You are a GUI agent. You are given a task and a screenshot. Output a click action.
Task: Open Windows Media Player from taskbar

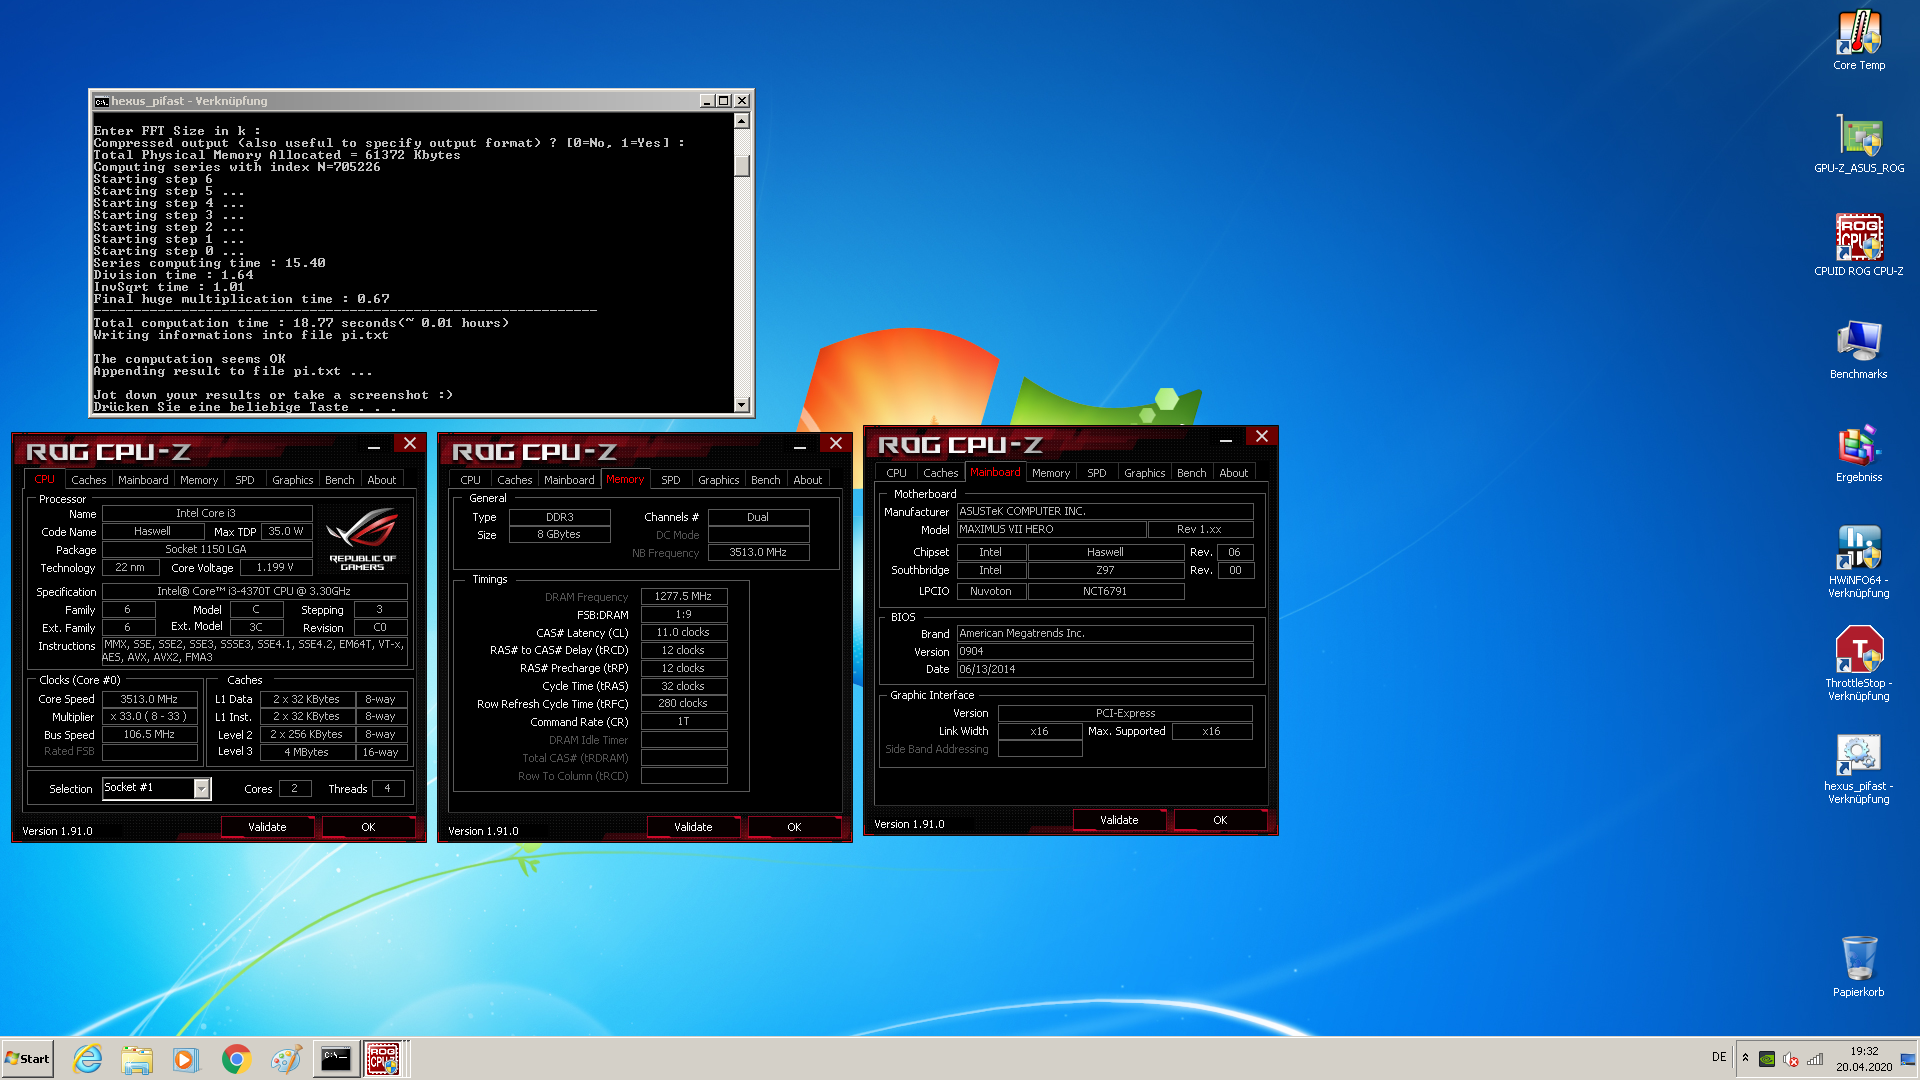[186, 1058]
